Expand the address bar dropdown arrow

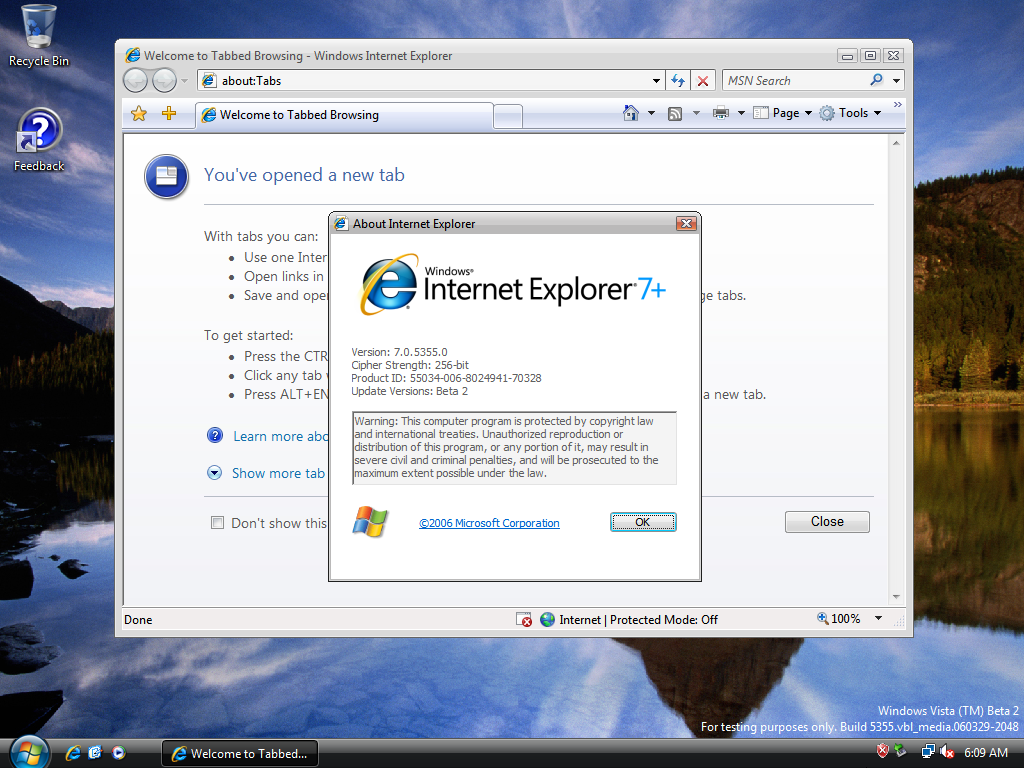click(656, 80)
